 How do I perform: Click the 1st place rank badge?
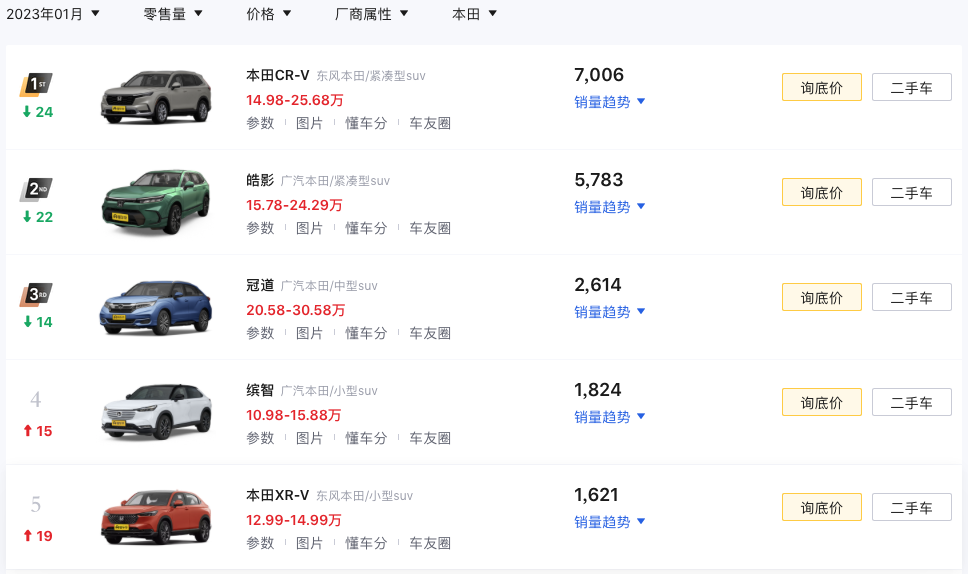click(x=36, y=85)
